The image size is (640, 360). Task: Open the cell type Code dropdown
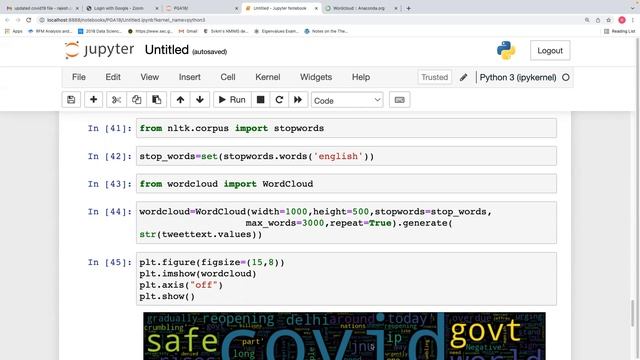[347, 100]
